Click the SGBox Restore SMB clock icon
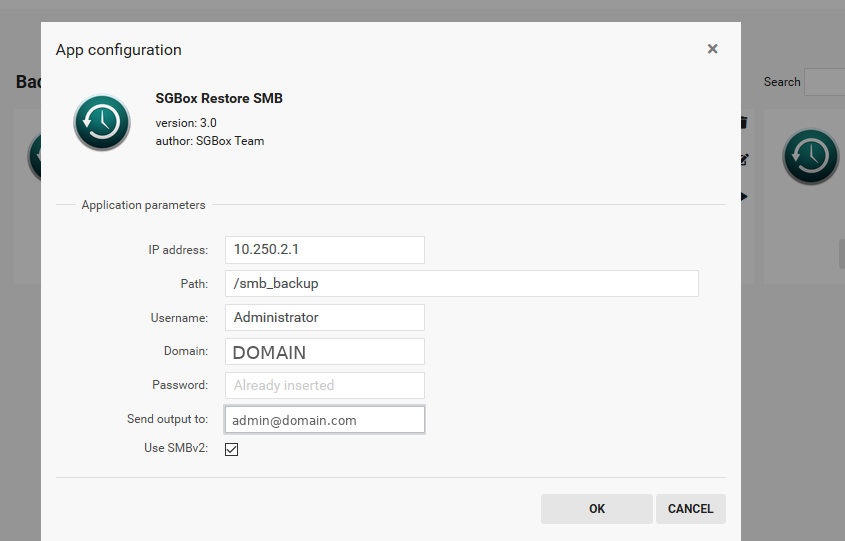 coord(102,122)
